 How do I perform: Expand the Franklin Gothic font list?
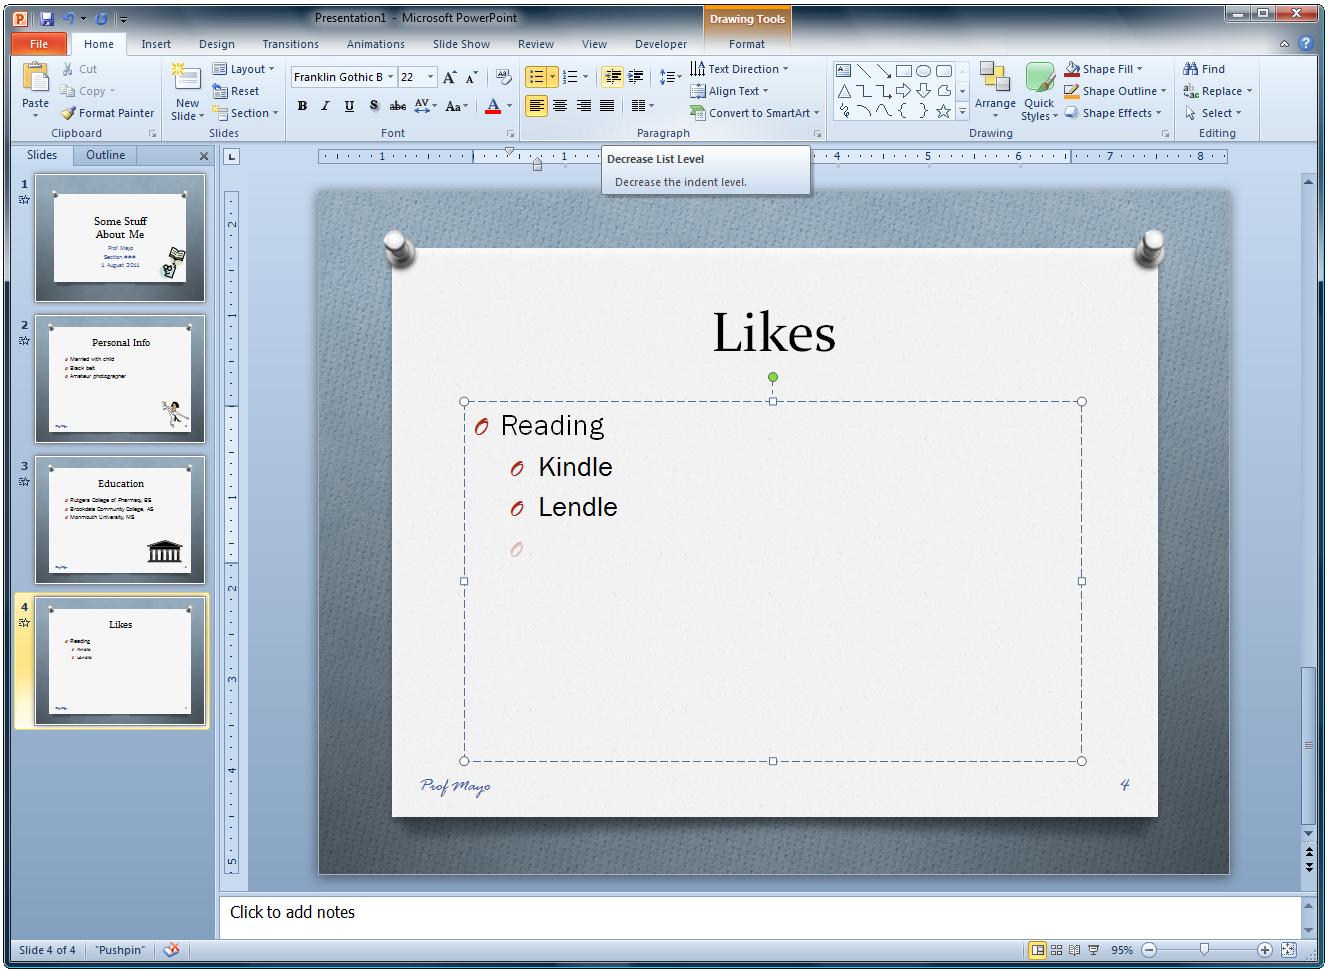(392, 77)
